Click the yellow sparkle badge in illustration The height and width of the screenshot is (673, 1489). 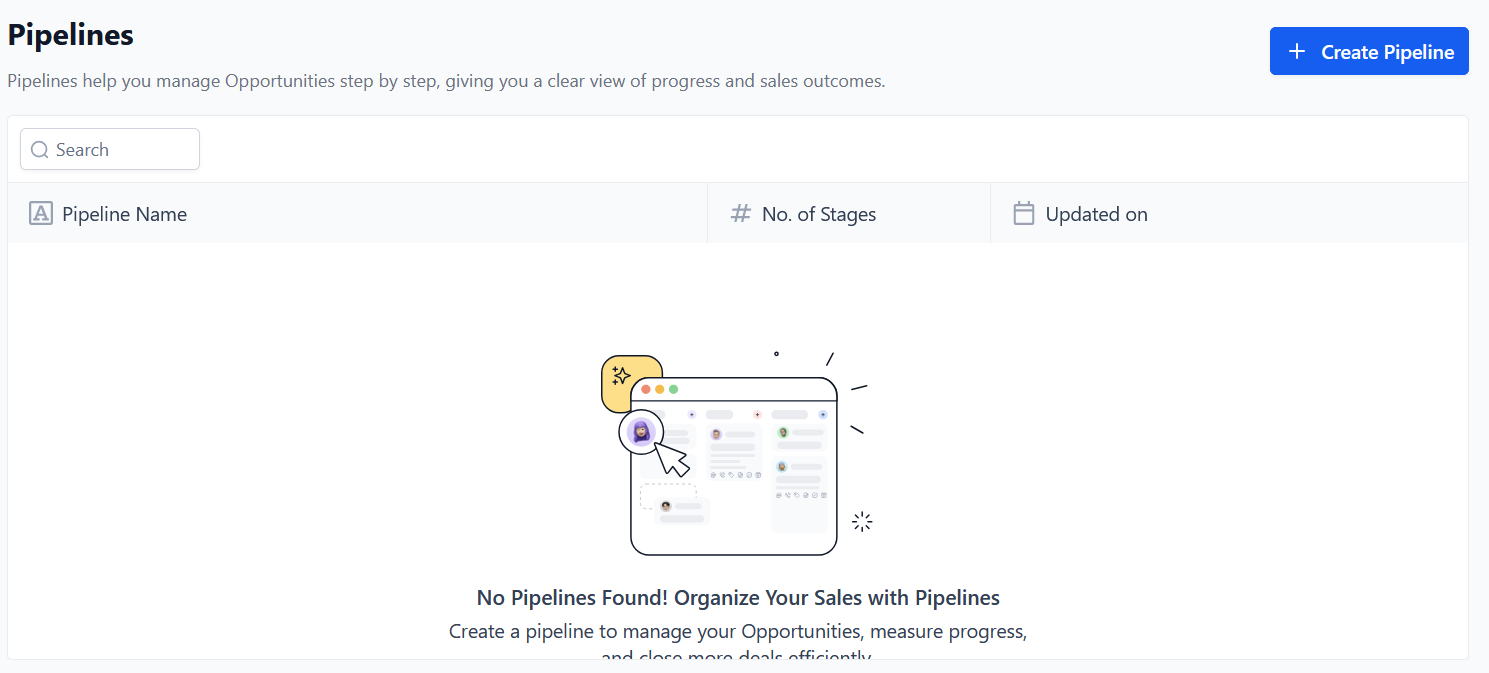click(x=621, y=376)
